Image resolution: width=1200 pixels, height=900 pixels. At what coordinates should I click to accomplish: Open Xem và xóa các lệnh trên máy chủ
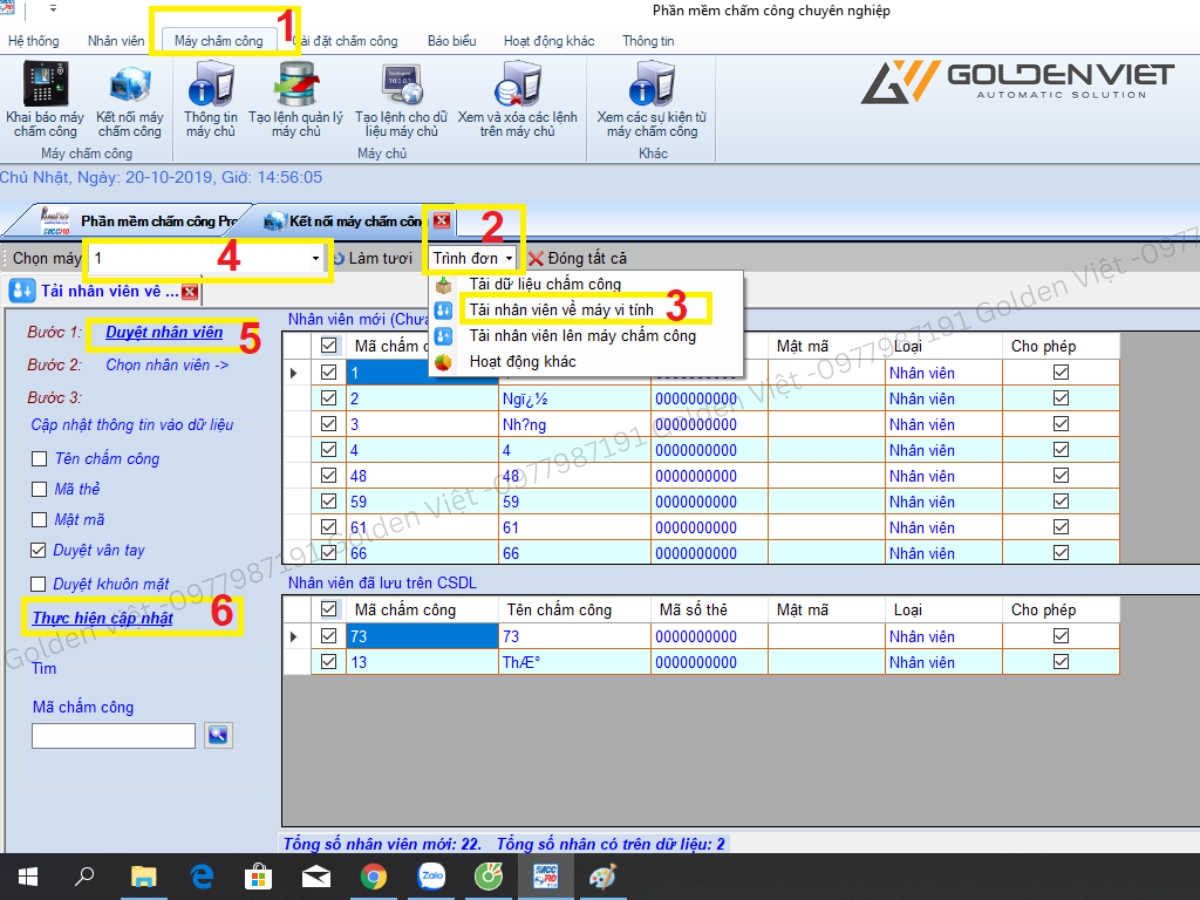[x=517, y=86]
